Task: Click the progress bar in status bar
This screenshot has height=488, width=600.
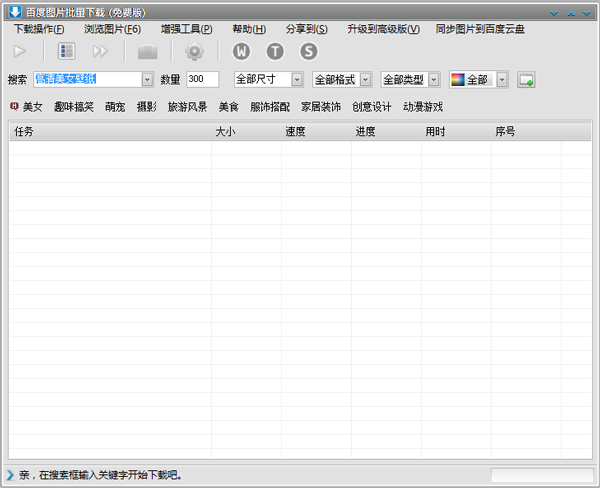Action: (542, 475)
